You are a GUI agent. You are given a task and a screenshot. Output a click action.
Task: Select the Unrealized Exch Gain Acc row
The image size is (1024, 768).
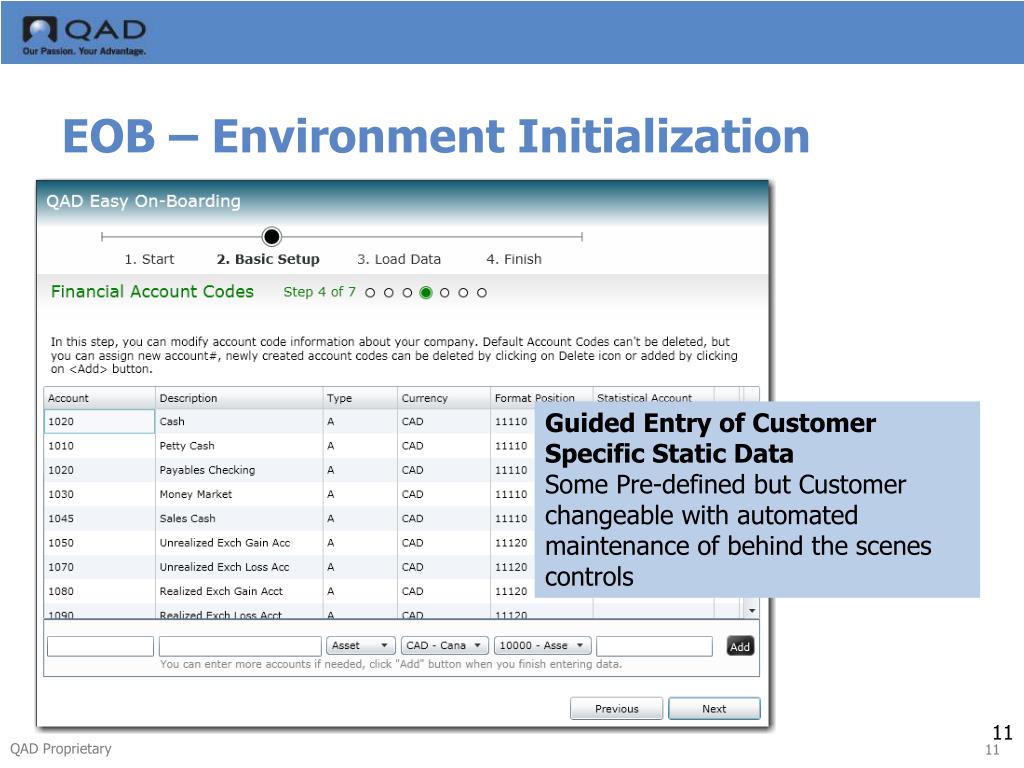point(289,543)
